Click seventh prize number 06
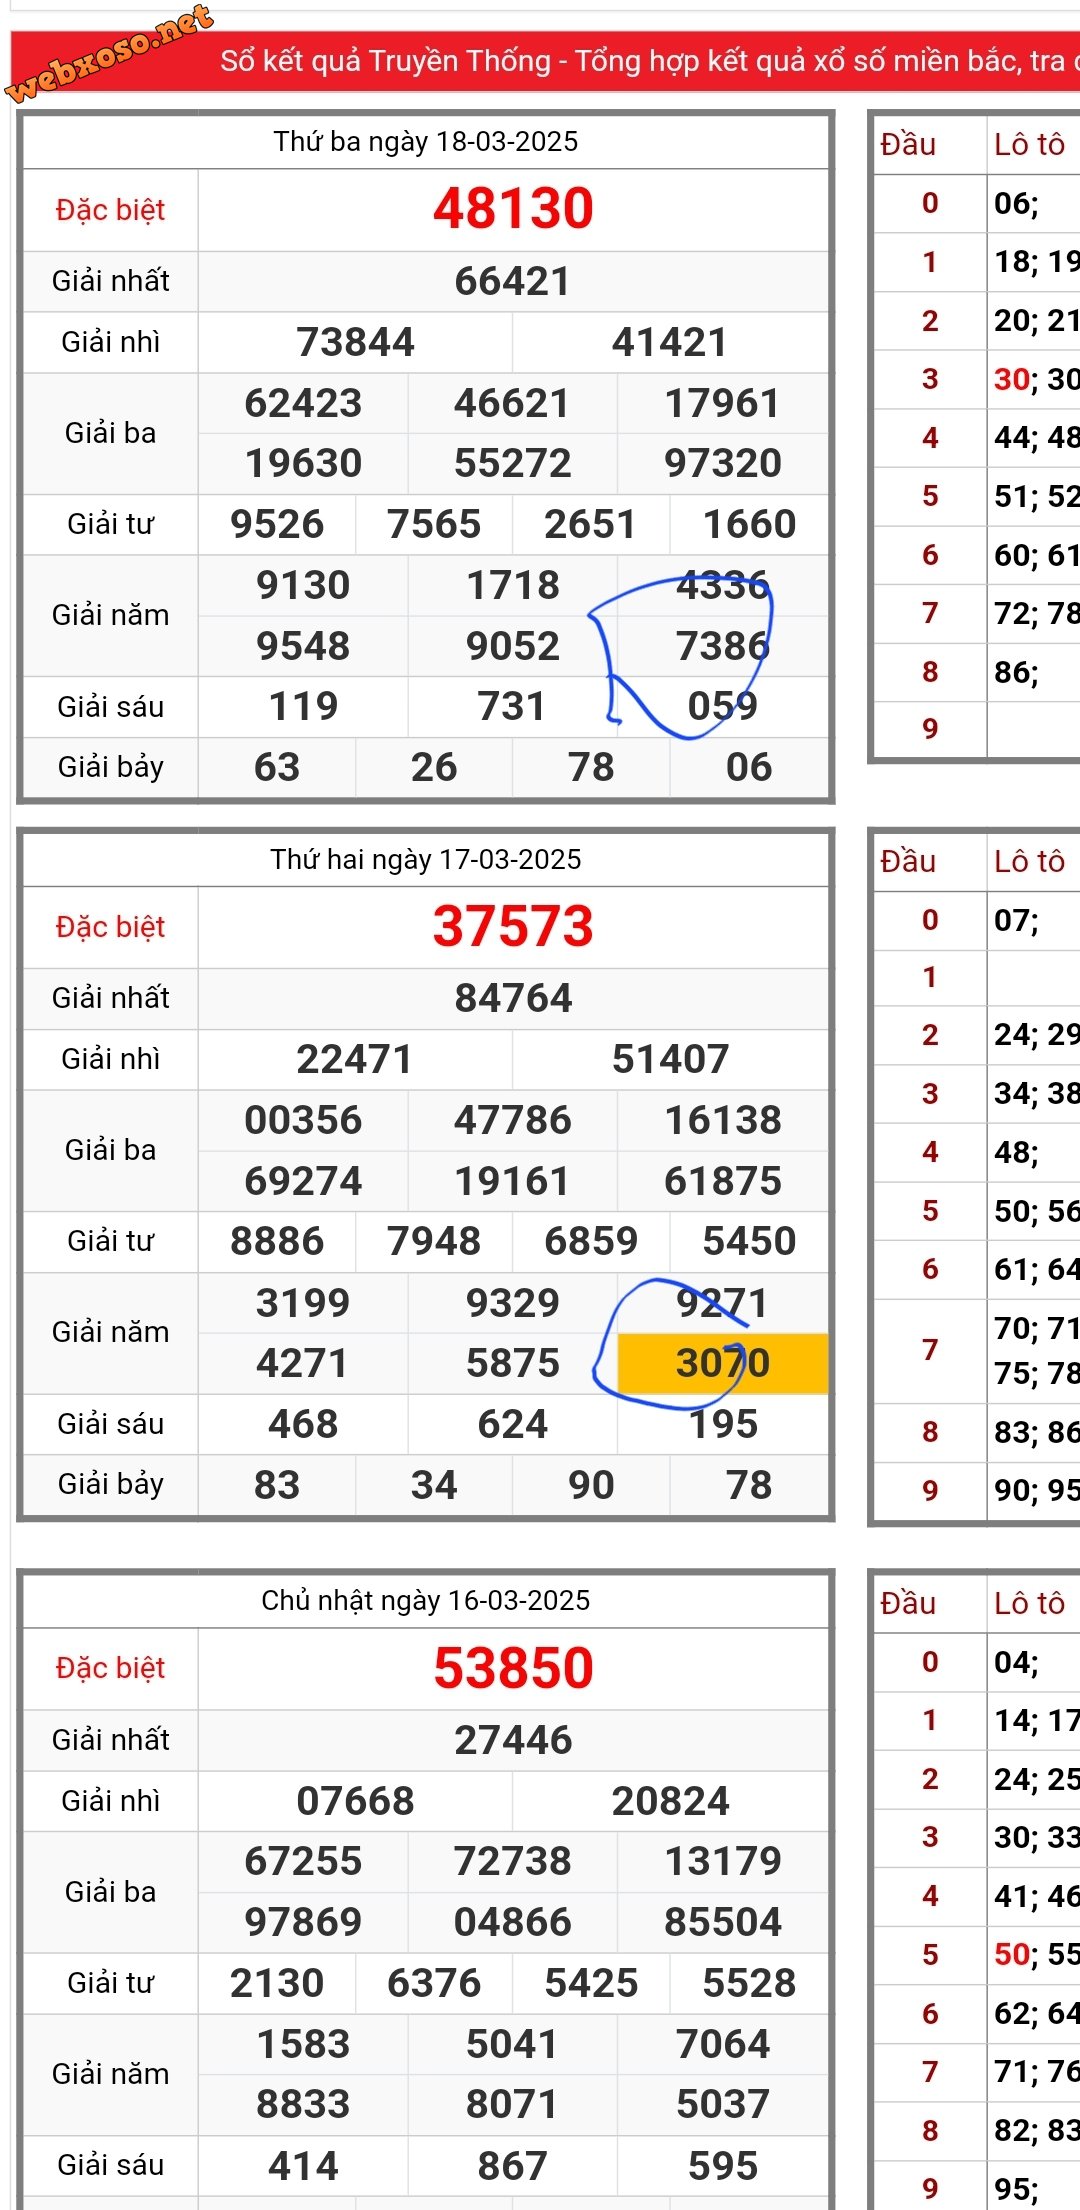The width and height of the screenshot is (1080, 2210). point(749,767)
